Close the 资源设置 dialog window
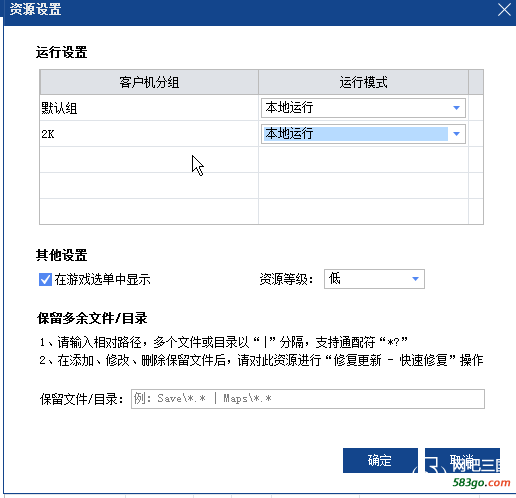This screenshot has width=516, height=498. click(x=504, y=10)
